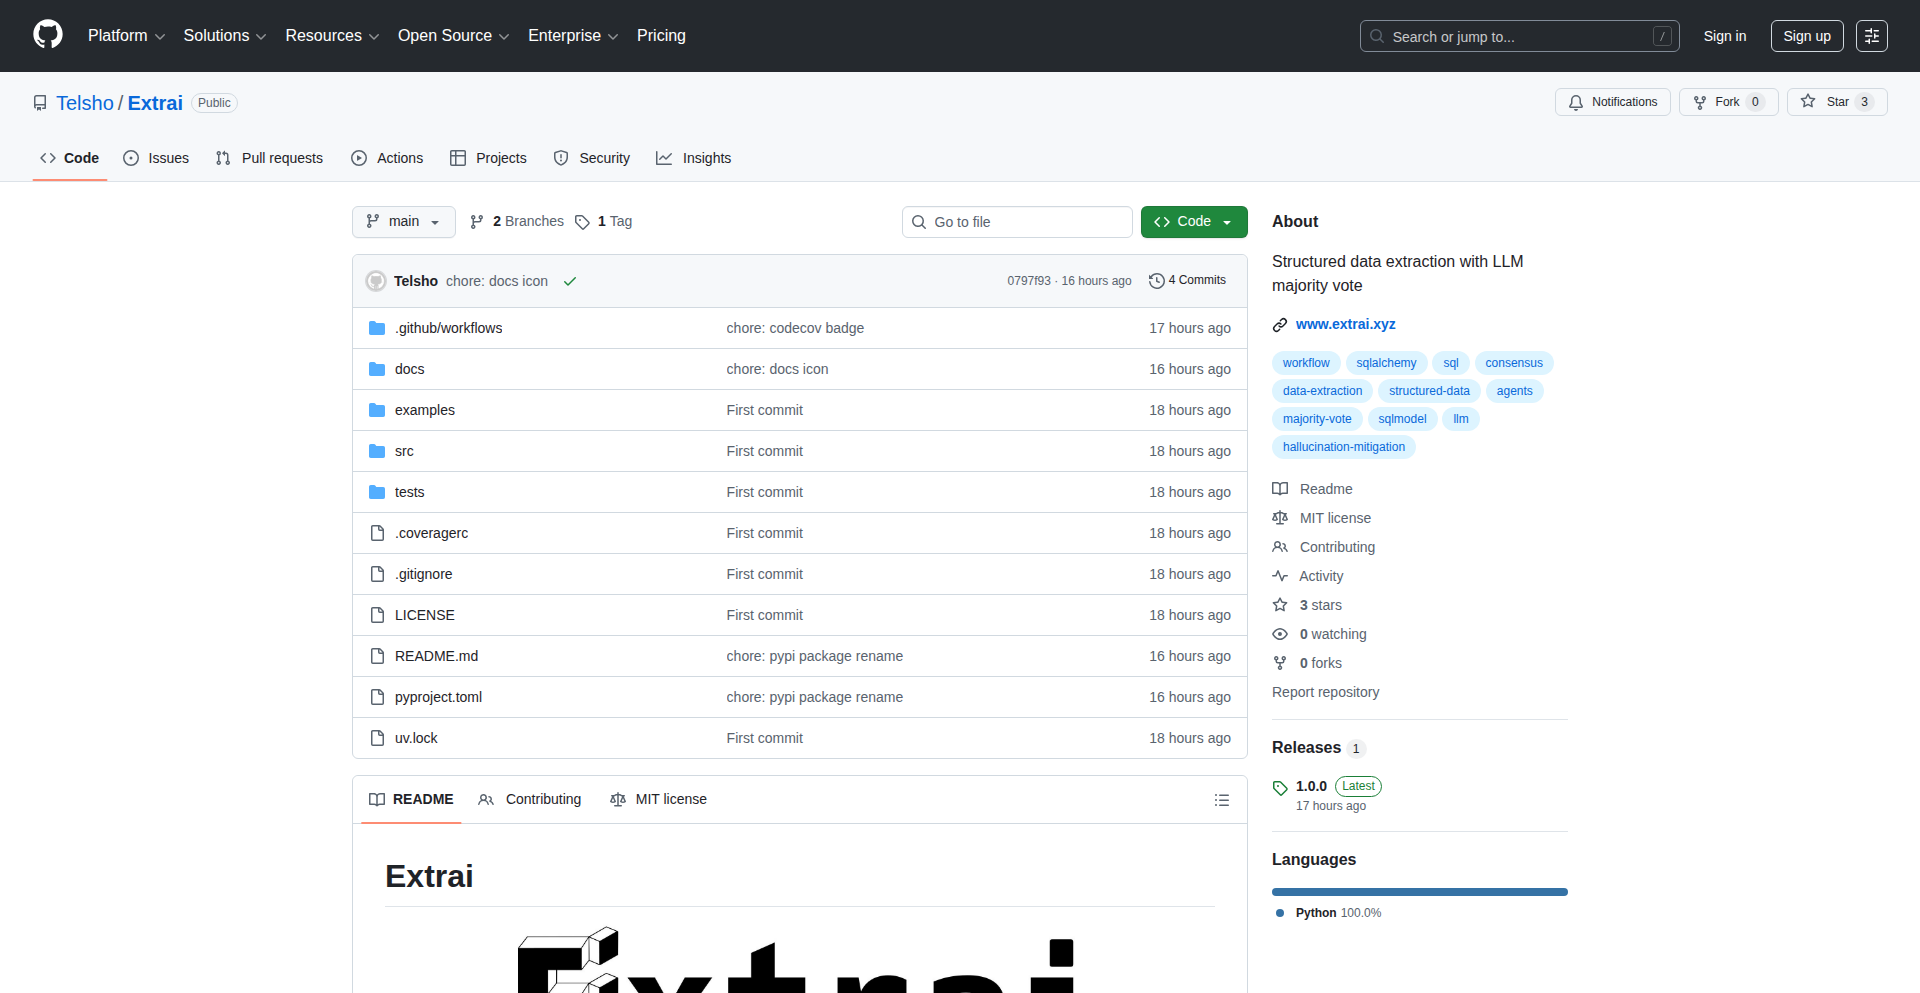Click the examples folder icon
The image size is (1920, 993).
(x=377, y=410)
